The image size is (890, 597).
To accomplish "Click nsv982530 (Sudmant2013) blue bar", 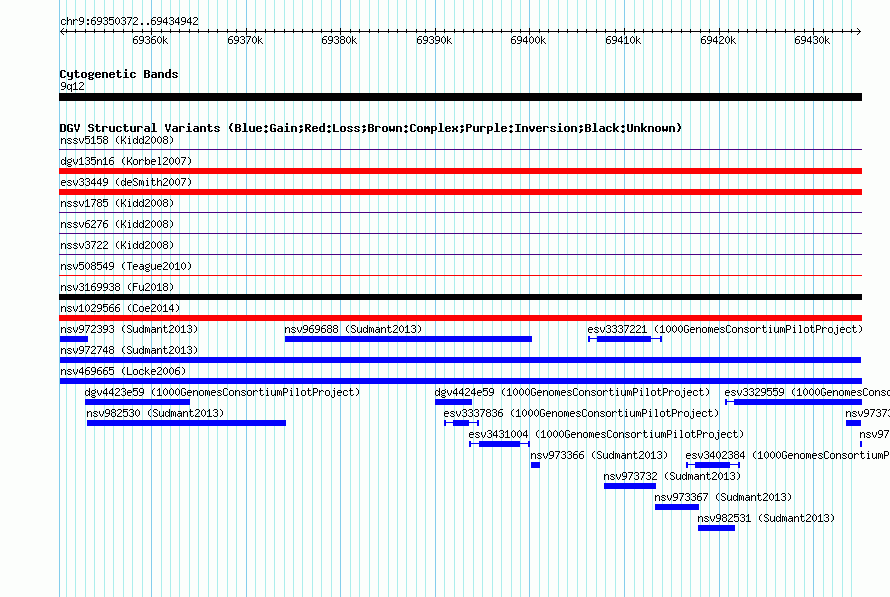I will 186,423.
